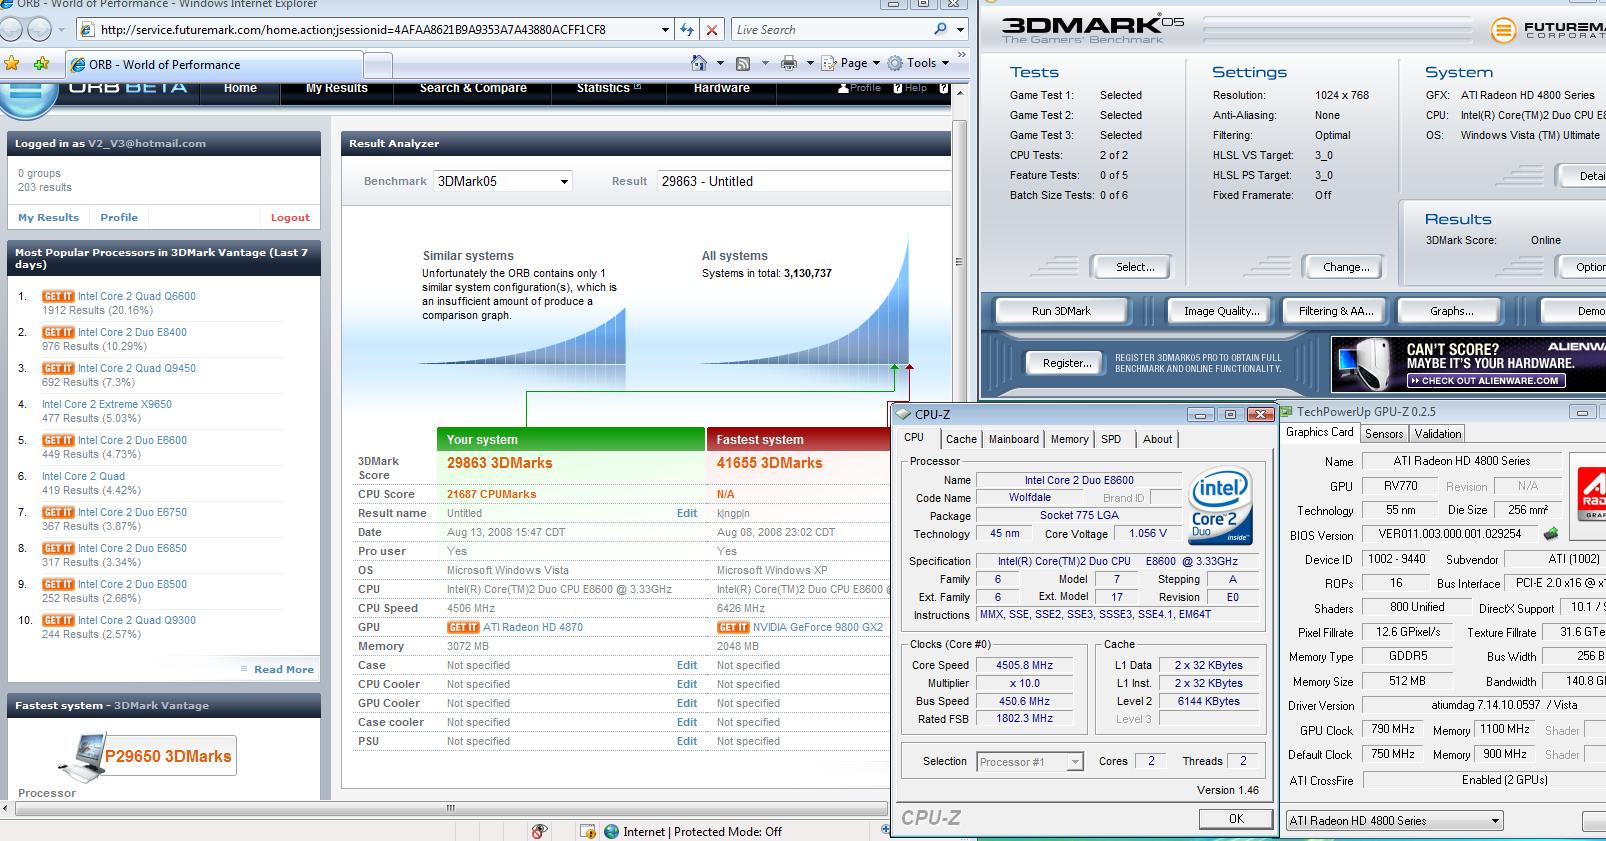
Task: Open About tab in CPU-Z
Action: coord(1157,439)
